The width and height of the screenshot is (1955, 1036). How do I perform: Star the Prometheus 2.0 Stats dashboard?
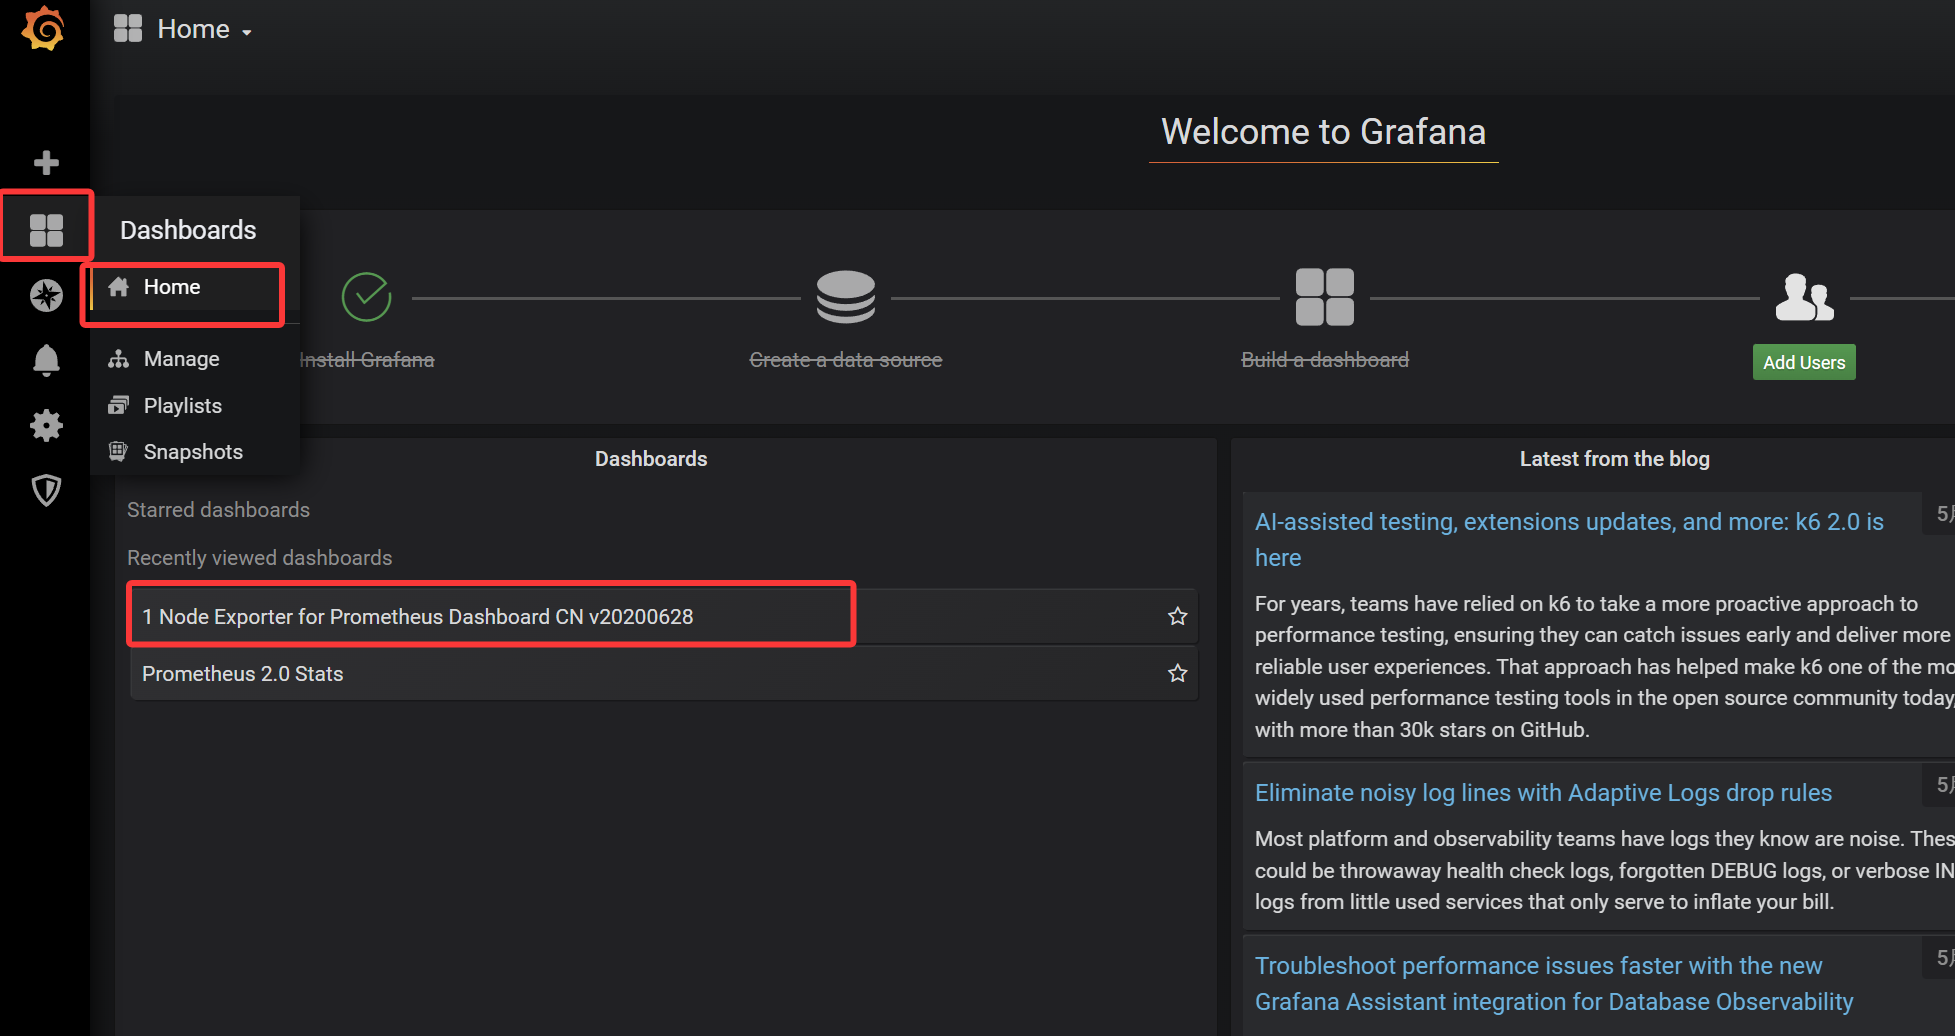(1178, 673)
